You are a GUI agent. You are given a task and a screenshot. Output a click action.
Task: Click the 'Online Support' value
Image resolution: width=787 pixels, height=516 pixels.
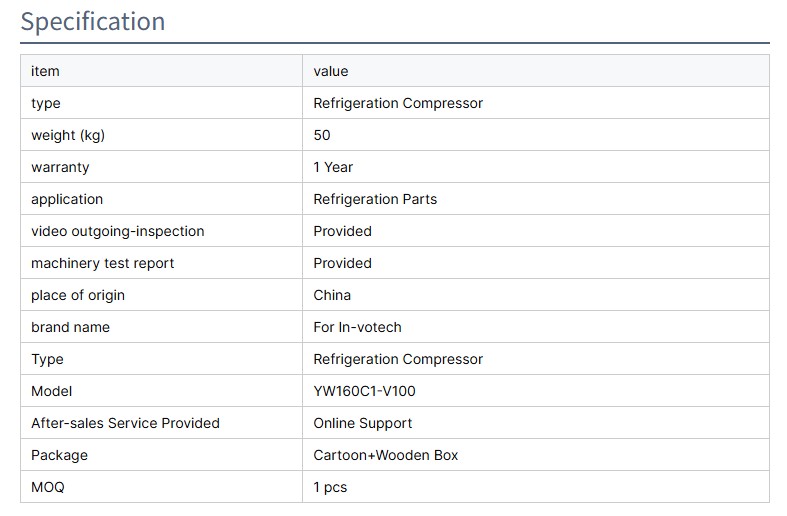(363, 423)
